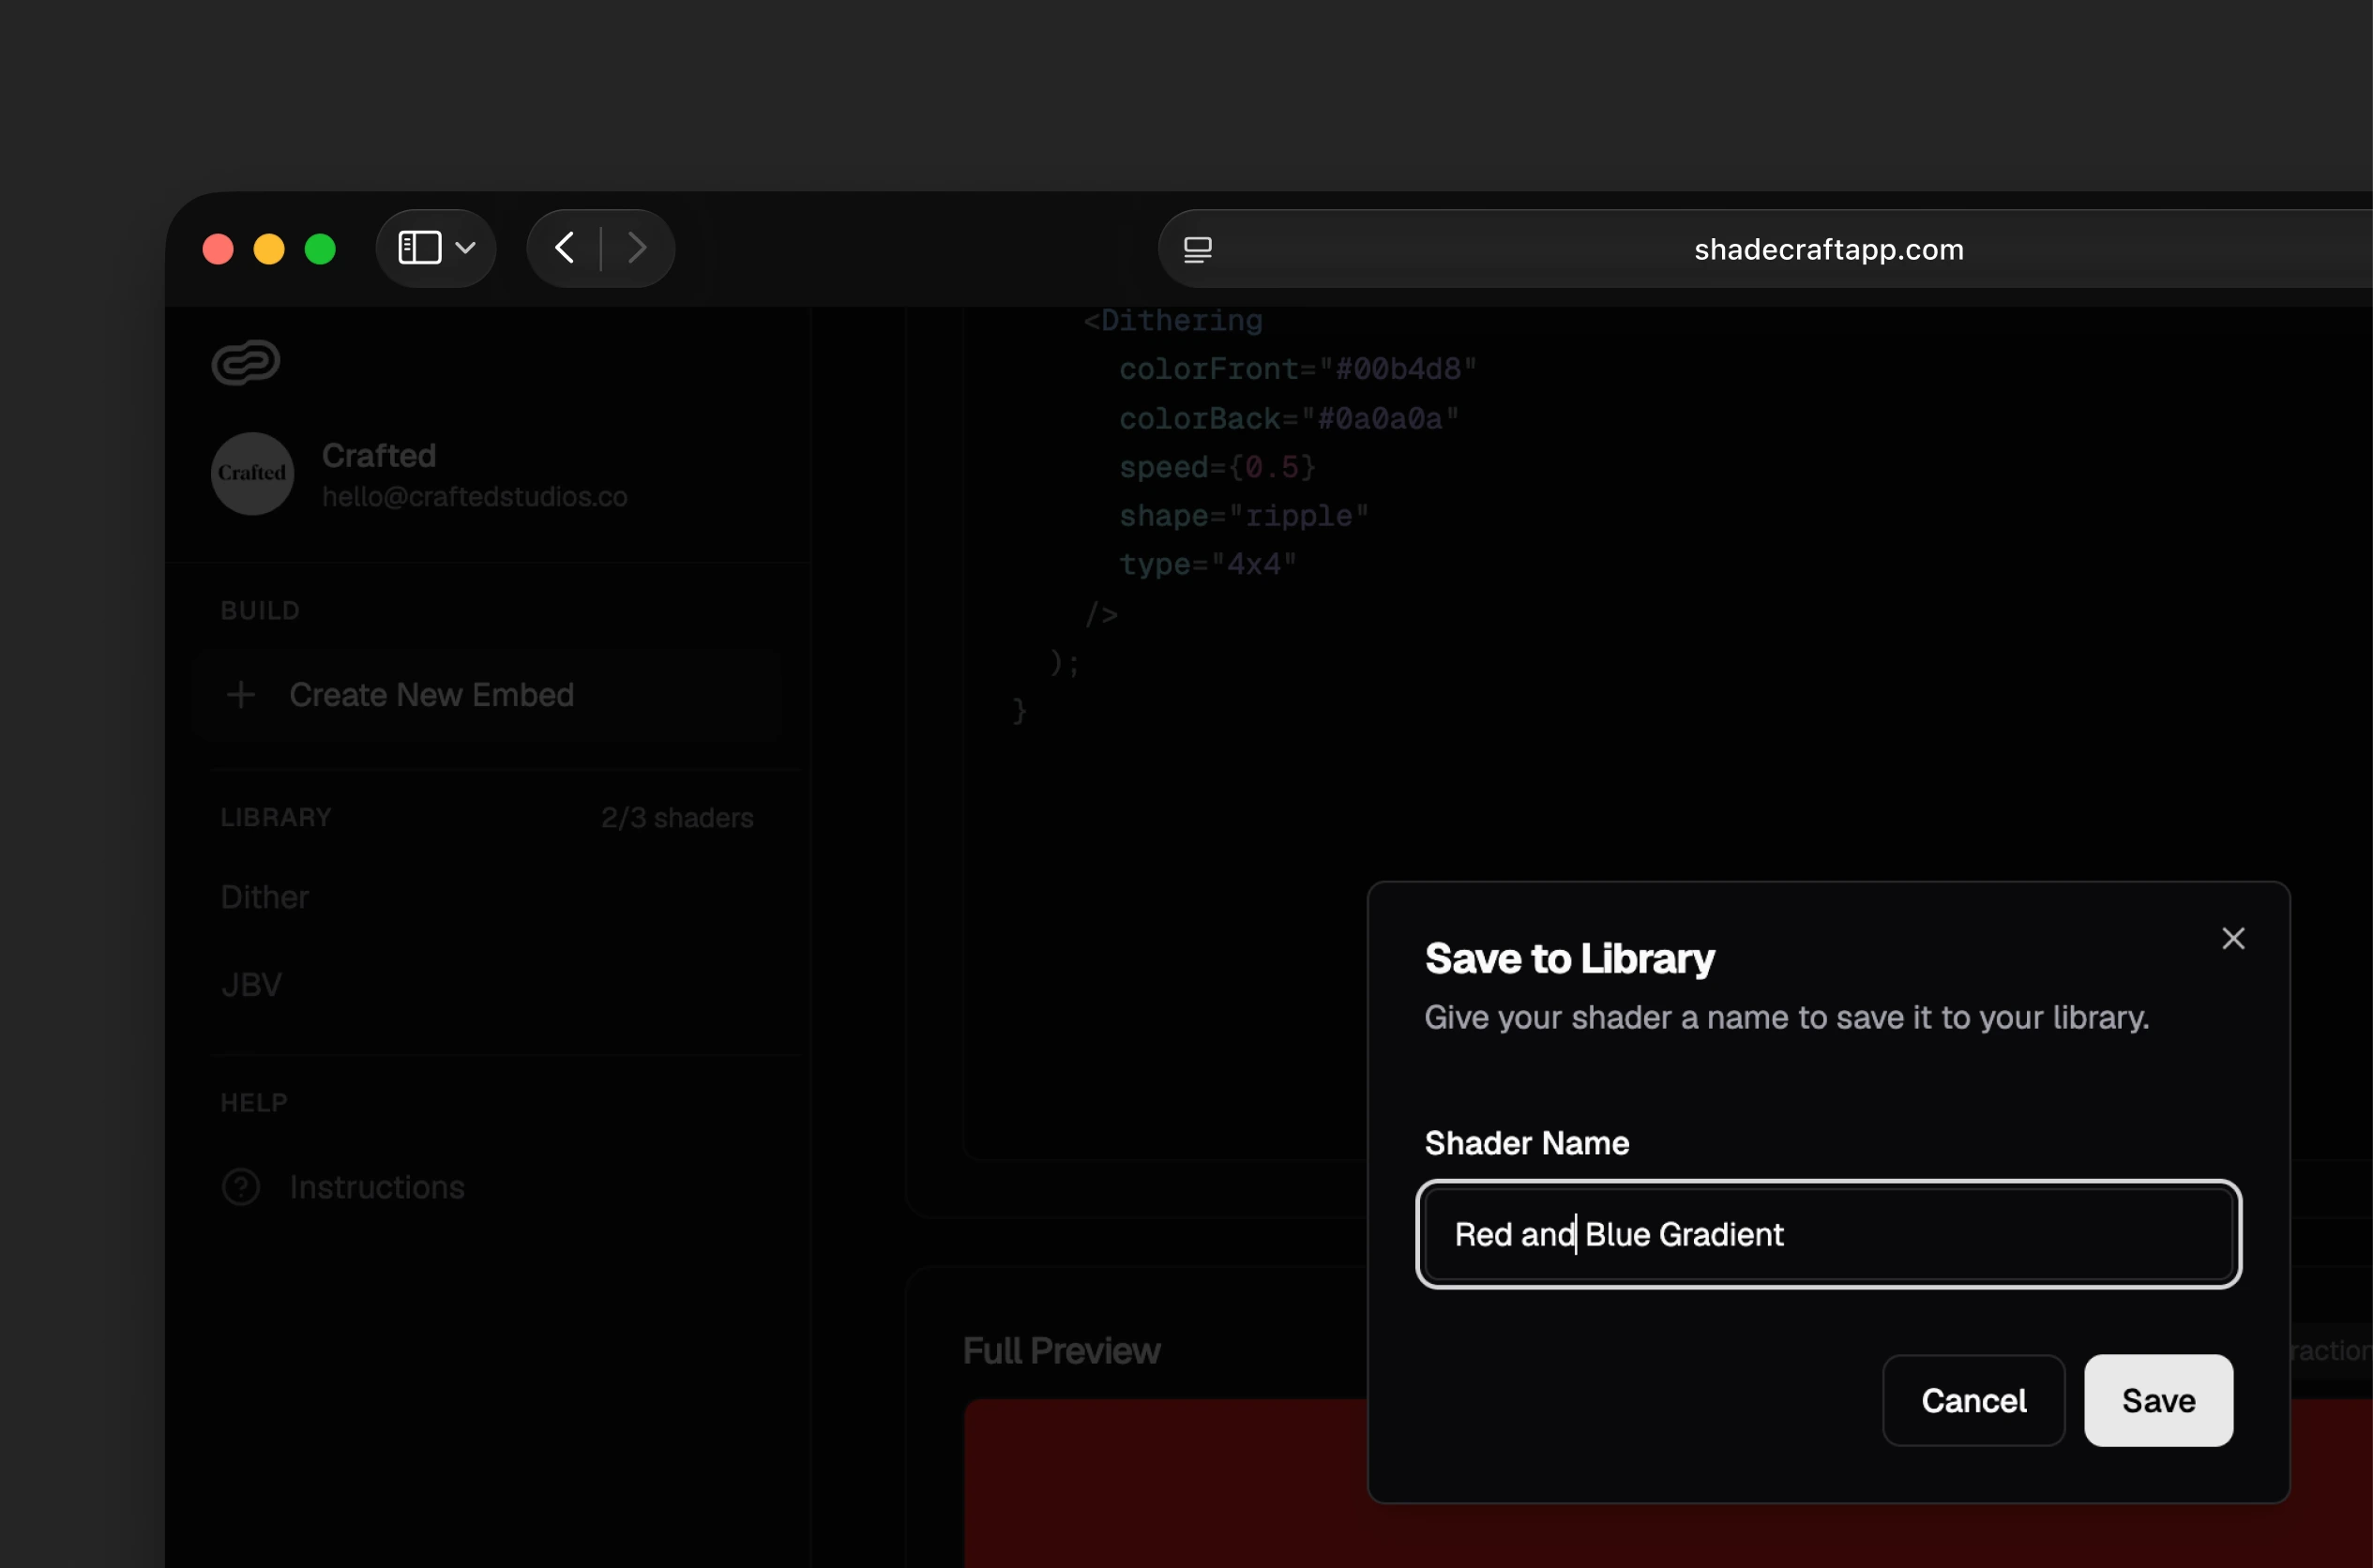Click the page format icon in the address bar
The image size is (2373, 1568).
(1197, 249)
